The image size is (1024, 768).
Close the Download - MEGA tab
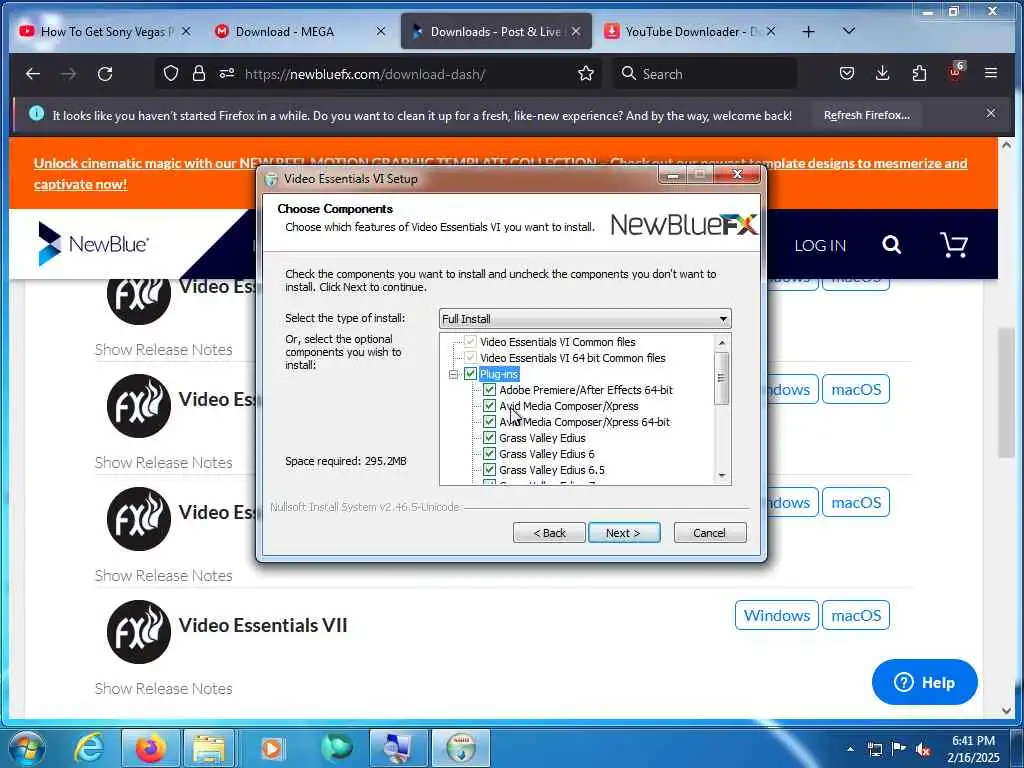click(x=381, y=31)
